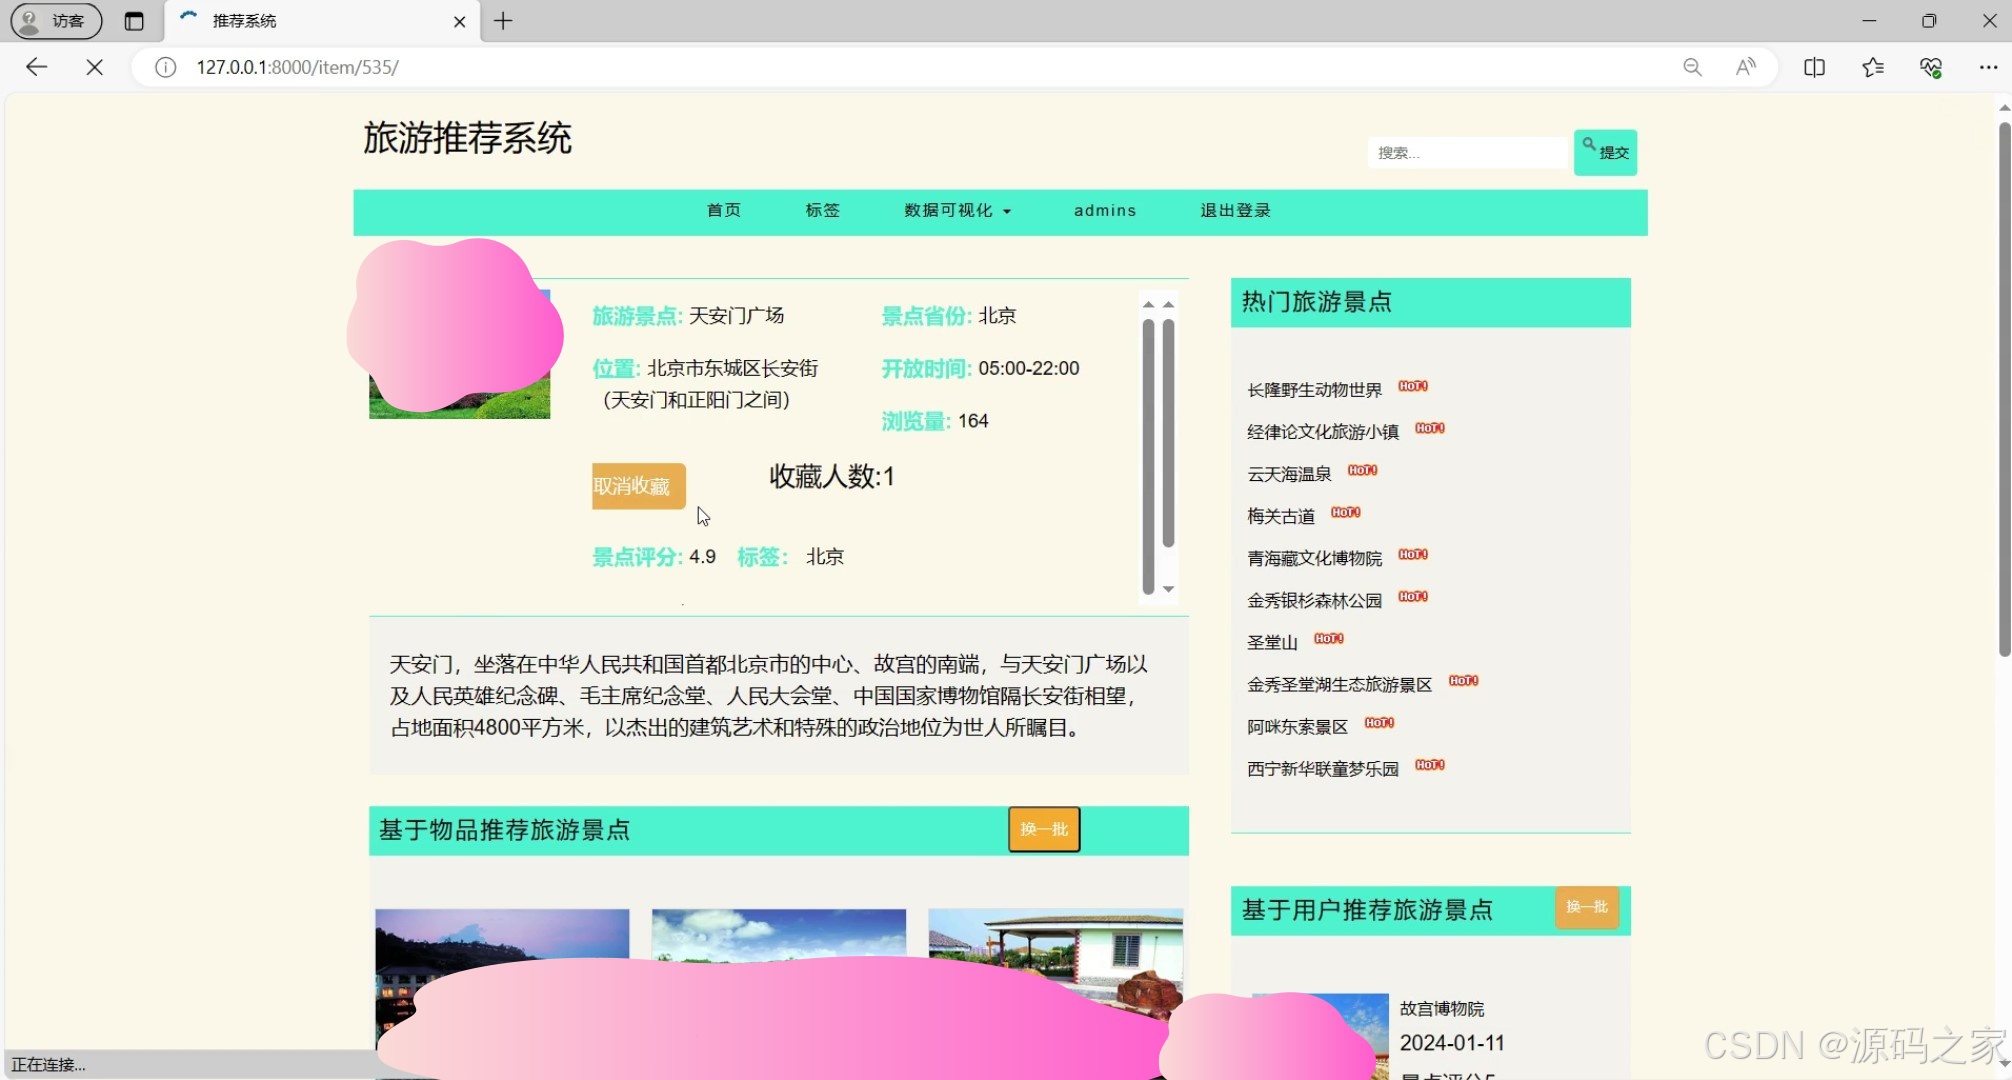This screenshot has width=2012, height=1080.
Task: Click the key icon on the 提交 button
Action: click(1588, 145)
